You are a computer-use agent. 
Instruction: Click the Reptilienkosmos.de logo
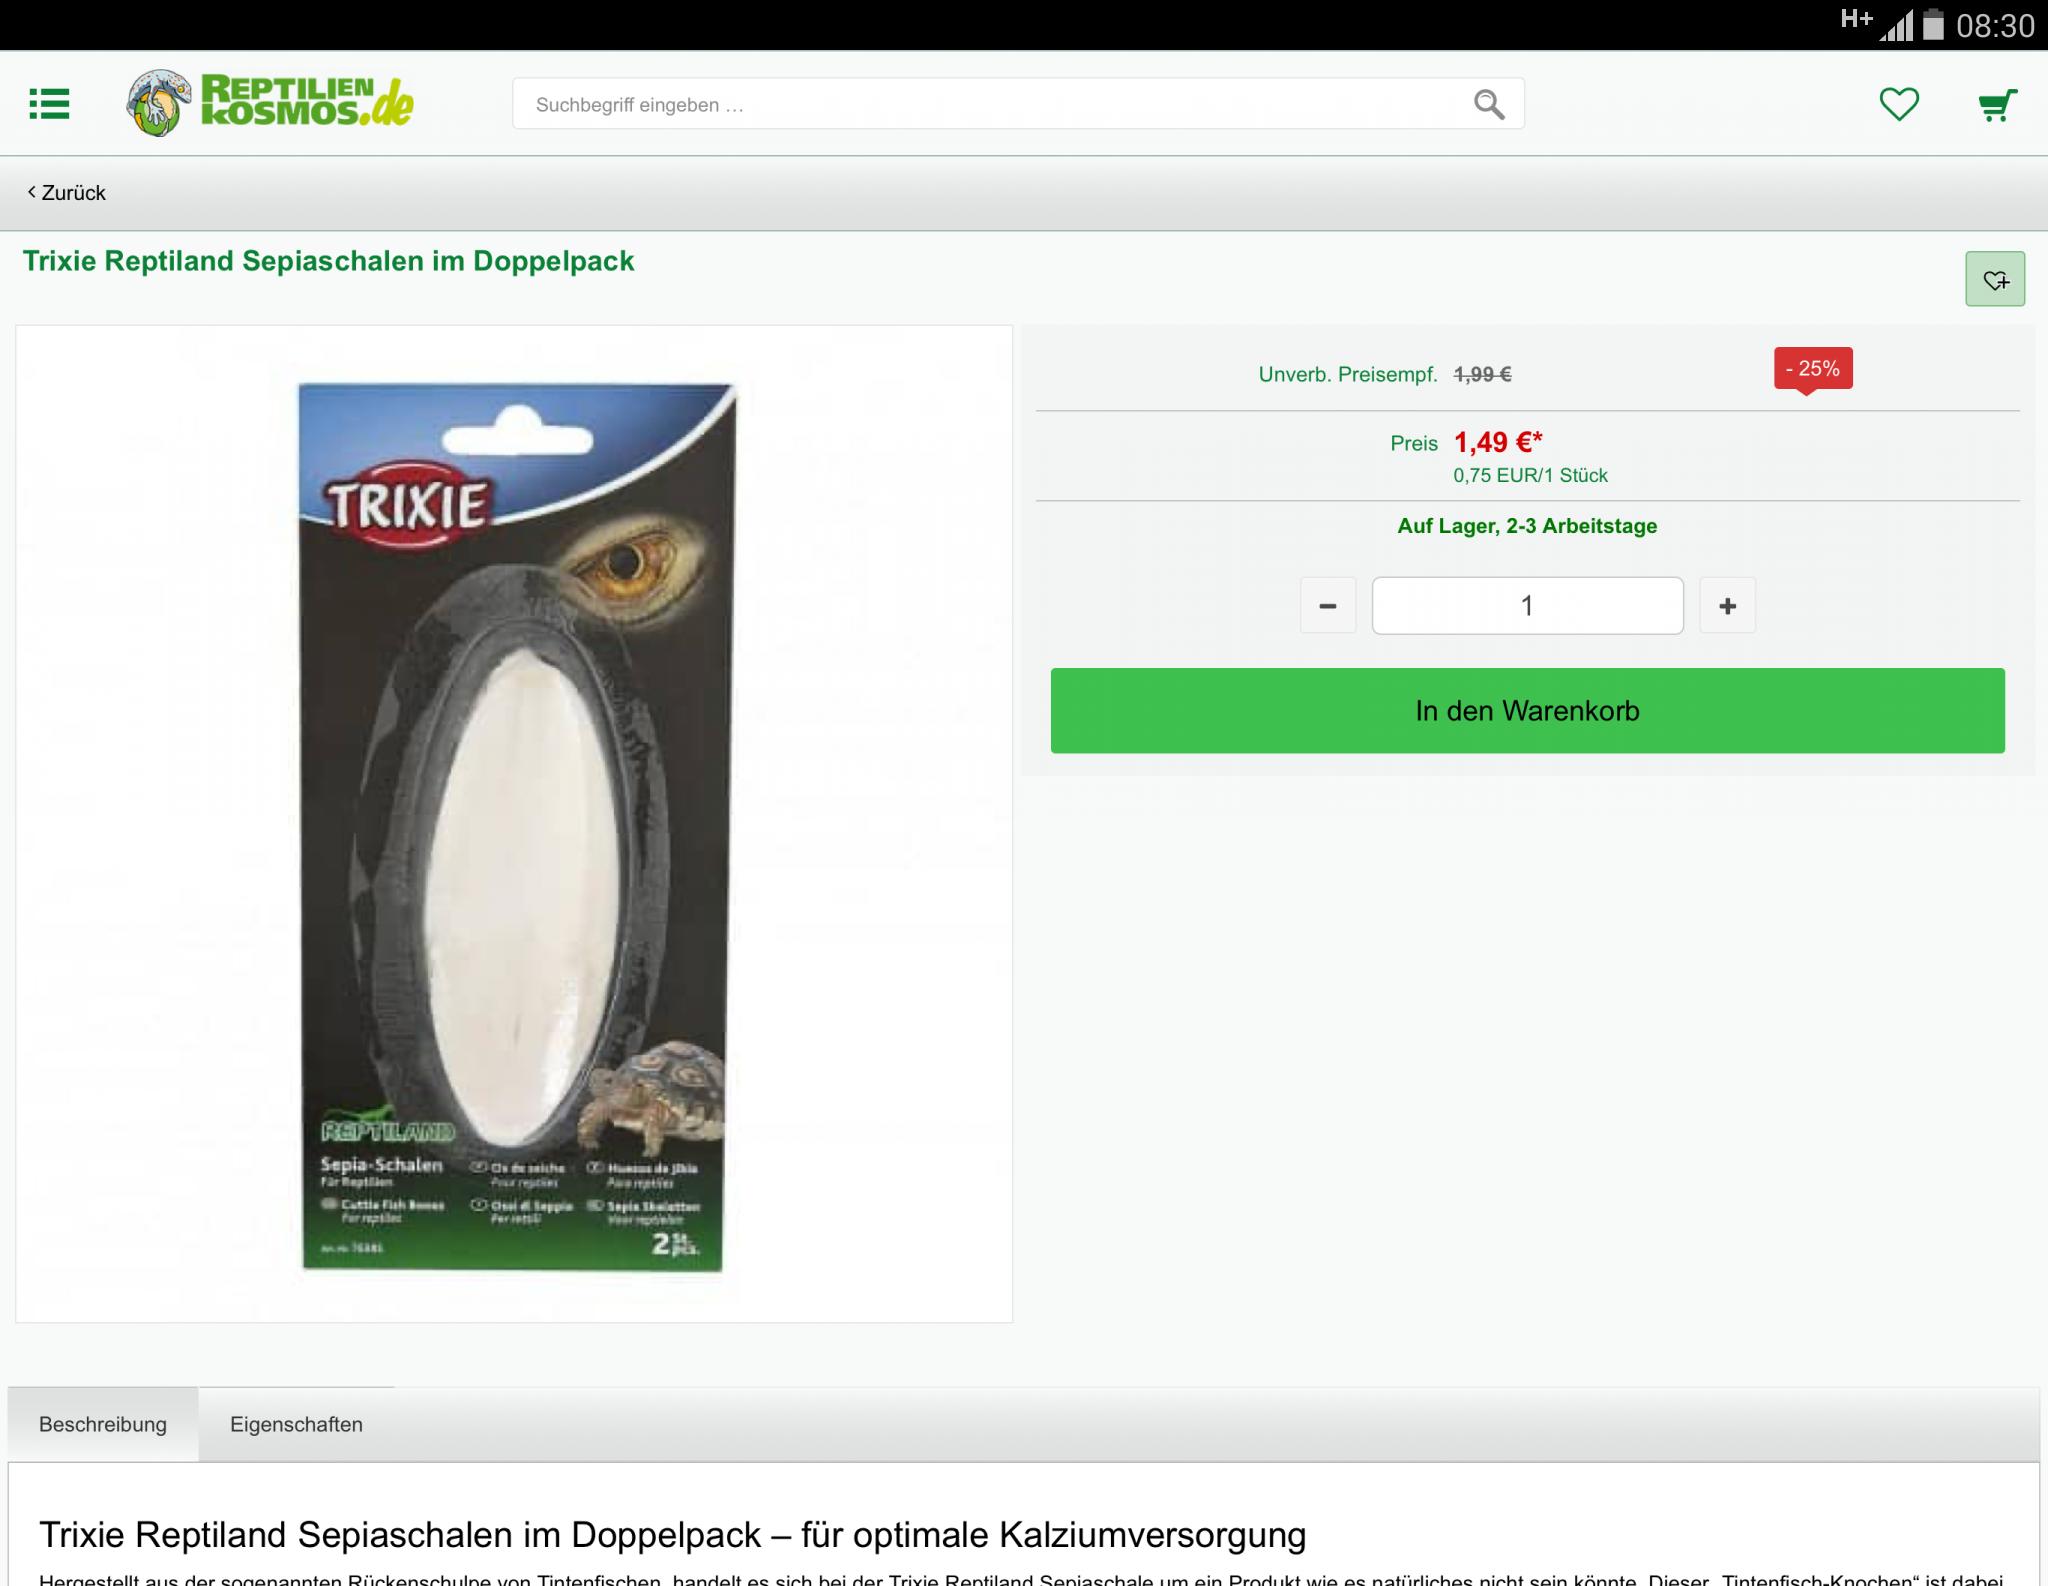(x=270, y=103)
